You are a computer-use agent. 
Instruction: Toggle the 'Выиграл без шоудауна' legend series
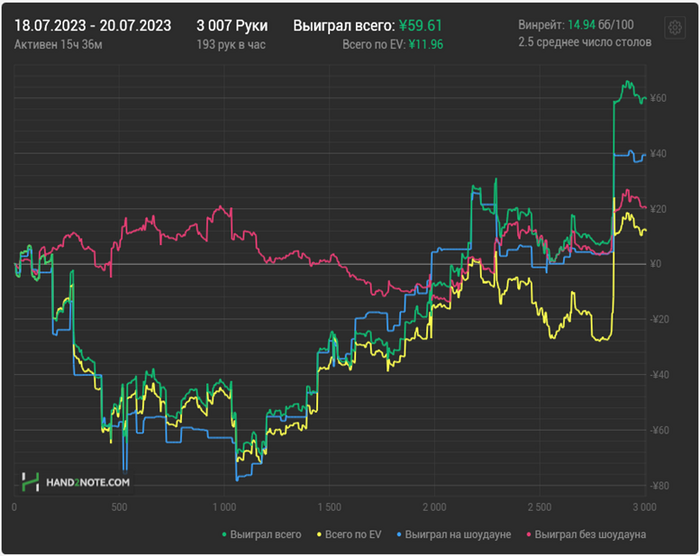pyautogui.click(x=586, y=534)
